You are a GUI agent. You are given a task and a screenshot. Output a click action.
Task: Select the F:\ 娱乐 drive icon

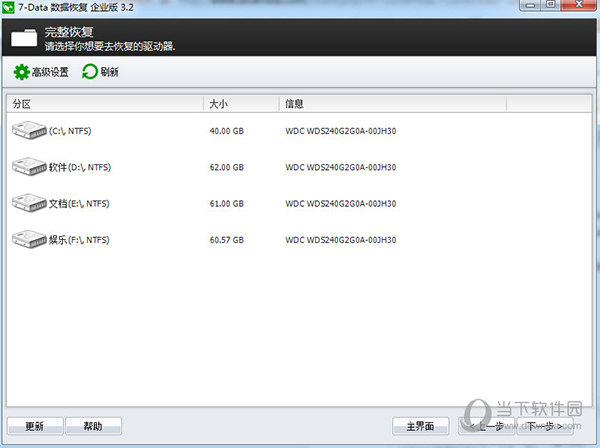pos(29,239)
